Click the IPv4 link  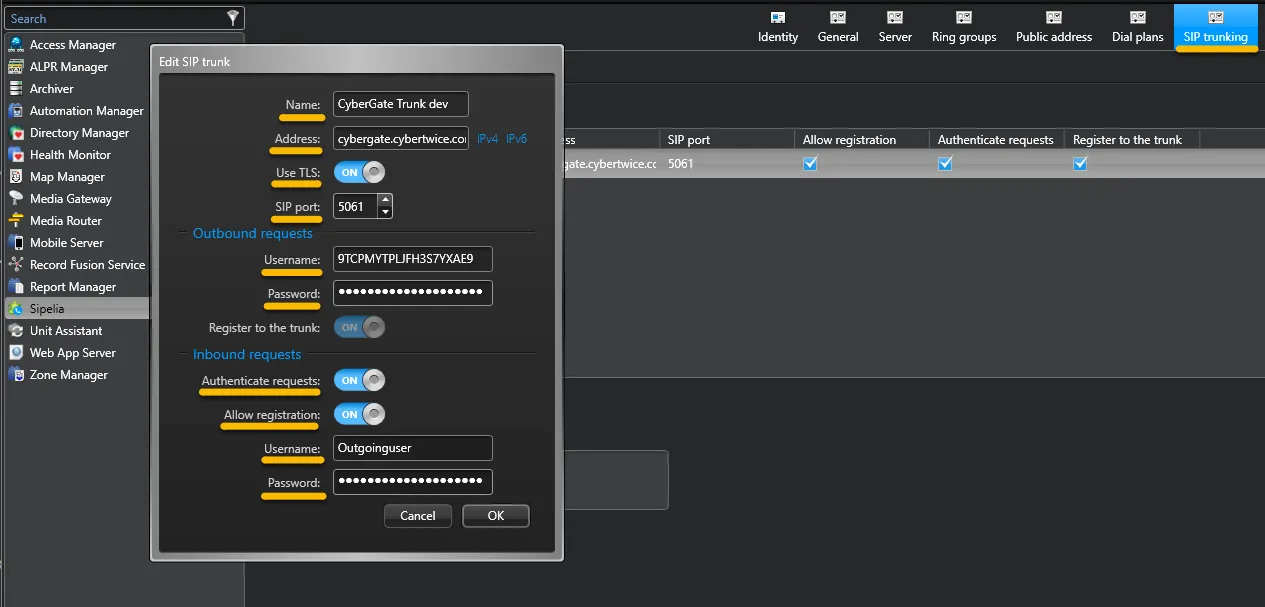pyautogui.click(x=487, y=139)
